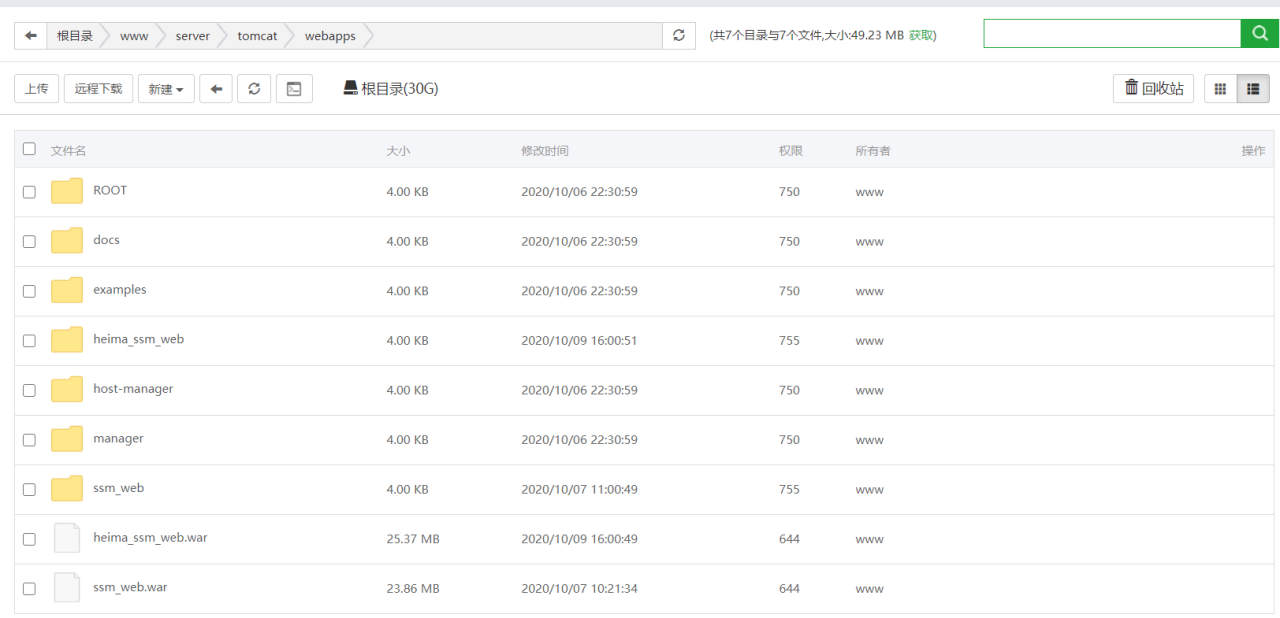Switch to list view layout
This screenshot has height=618, width=1280.
tap(1253, 89)
